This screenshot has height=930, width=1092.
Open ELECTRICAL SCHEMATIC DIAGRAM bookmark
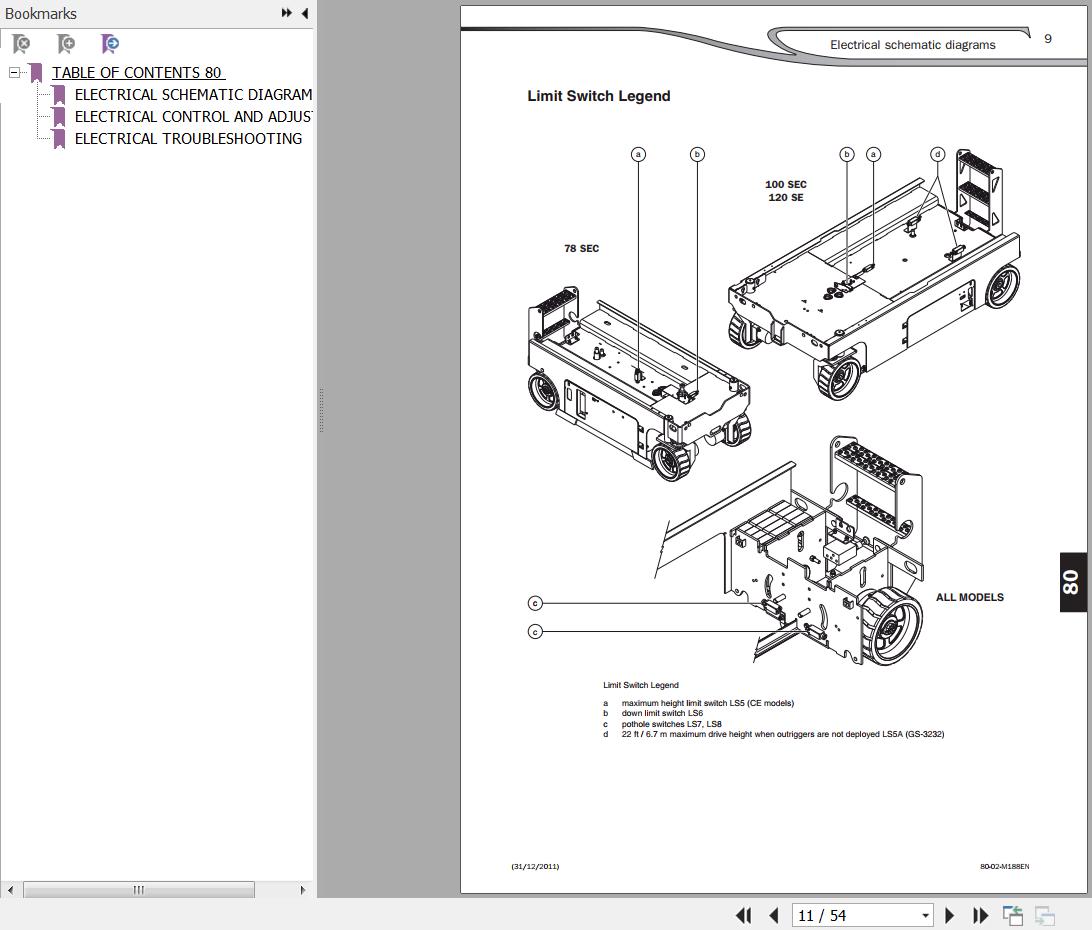pyautogui.click(x=194, y=95)
